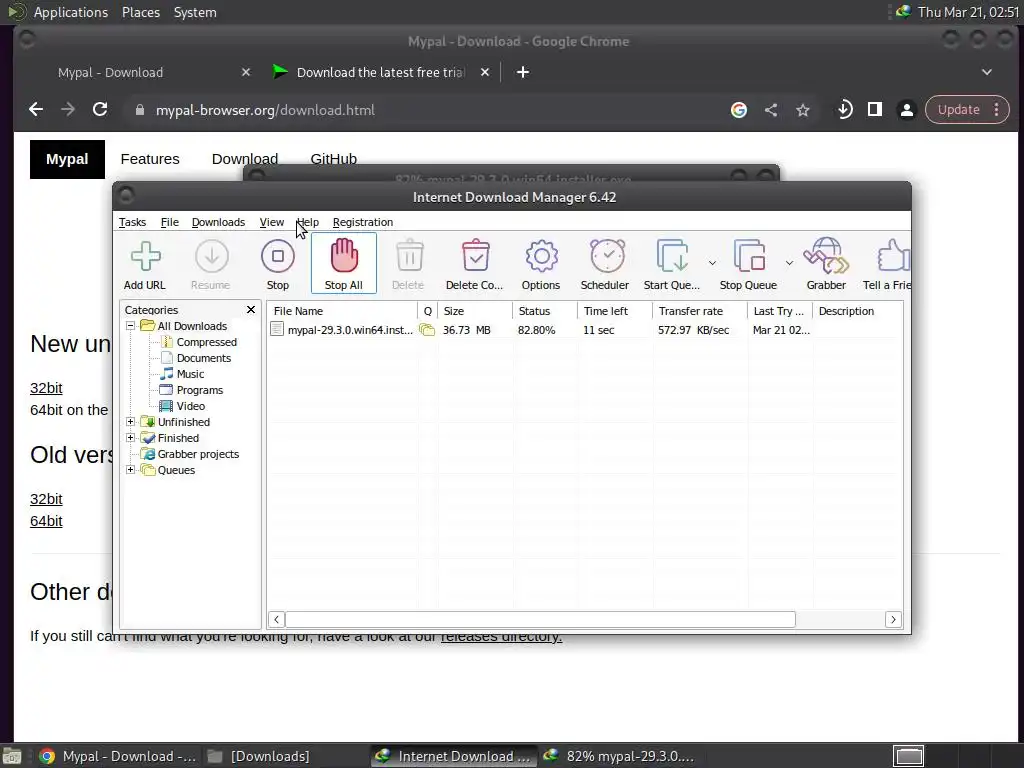The height and width of the screenshot is (768, 1024).
Task: Open Stop Queue dropdown arrow
Action: pos(789,263)
